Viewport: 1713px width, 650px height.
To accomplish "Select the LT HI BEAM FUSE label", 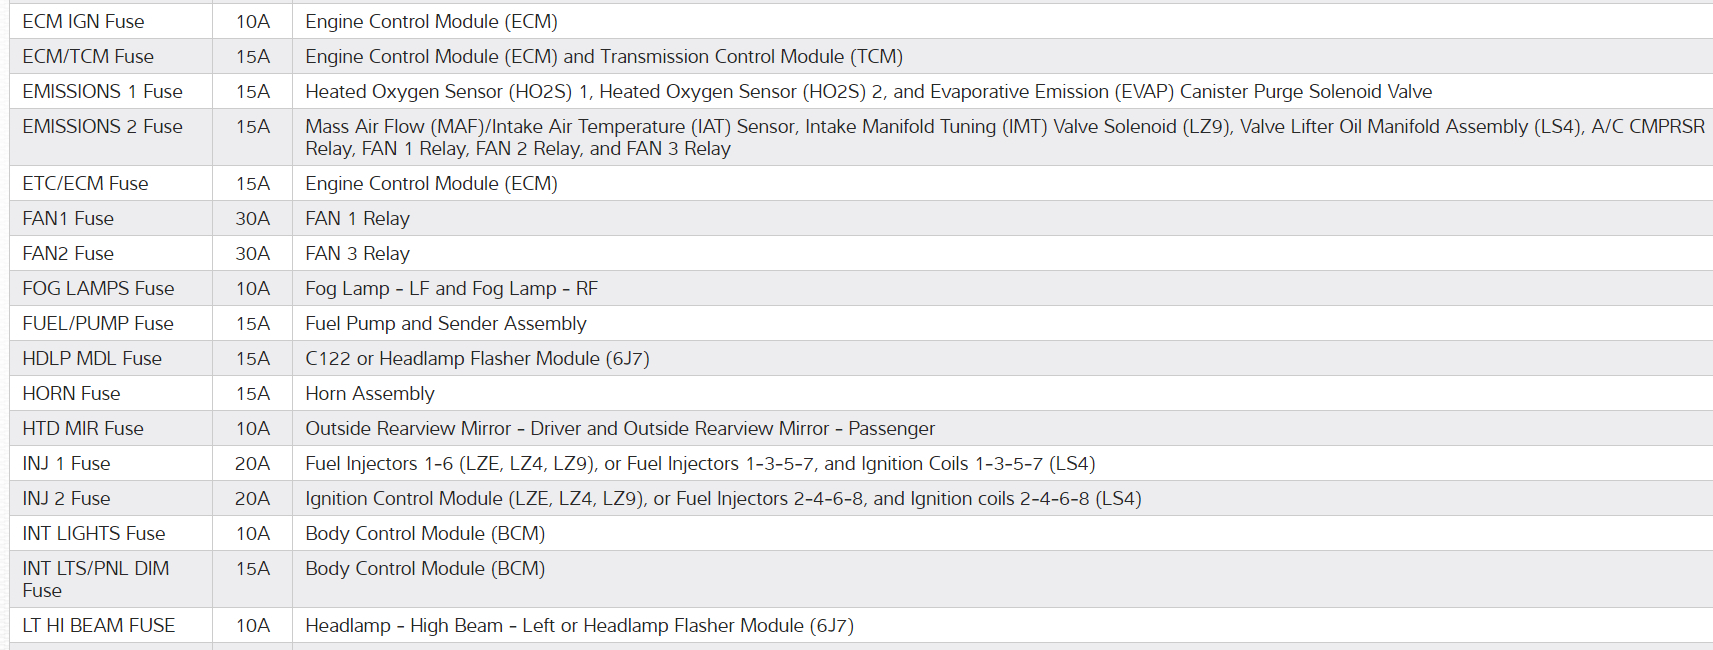I will click(99, 625).
